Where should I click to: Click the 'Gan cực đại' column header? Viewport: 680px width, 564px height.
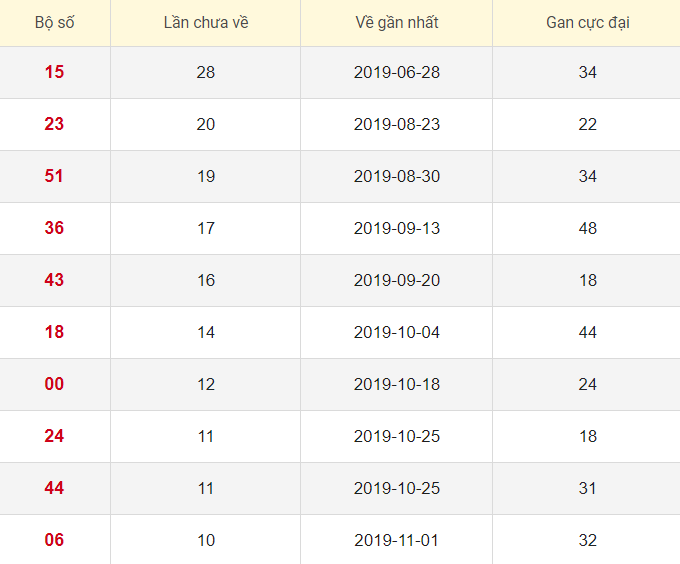[587, 22]
